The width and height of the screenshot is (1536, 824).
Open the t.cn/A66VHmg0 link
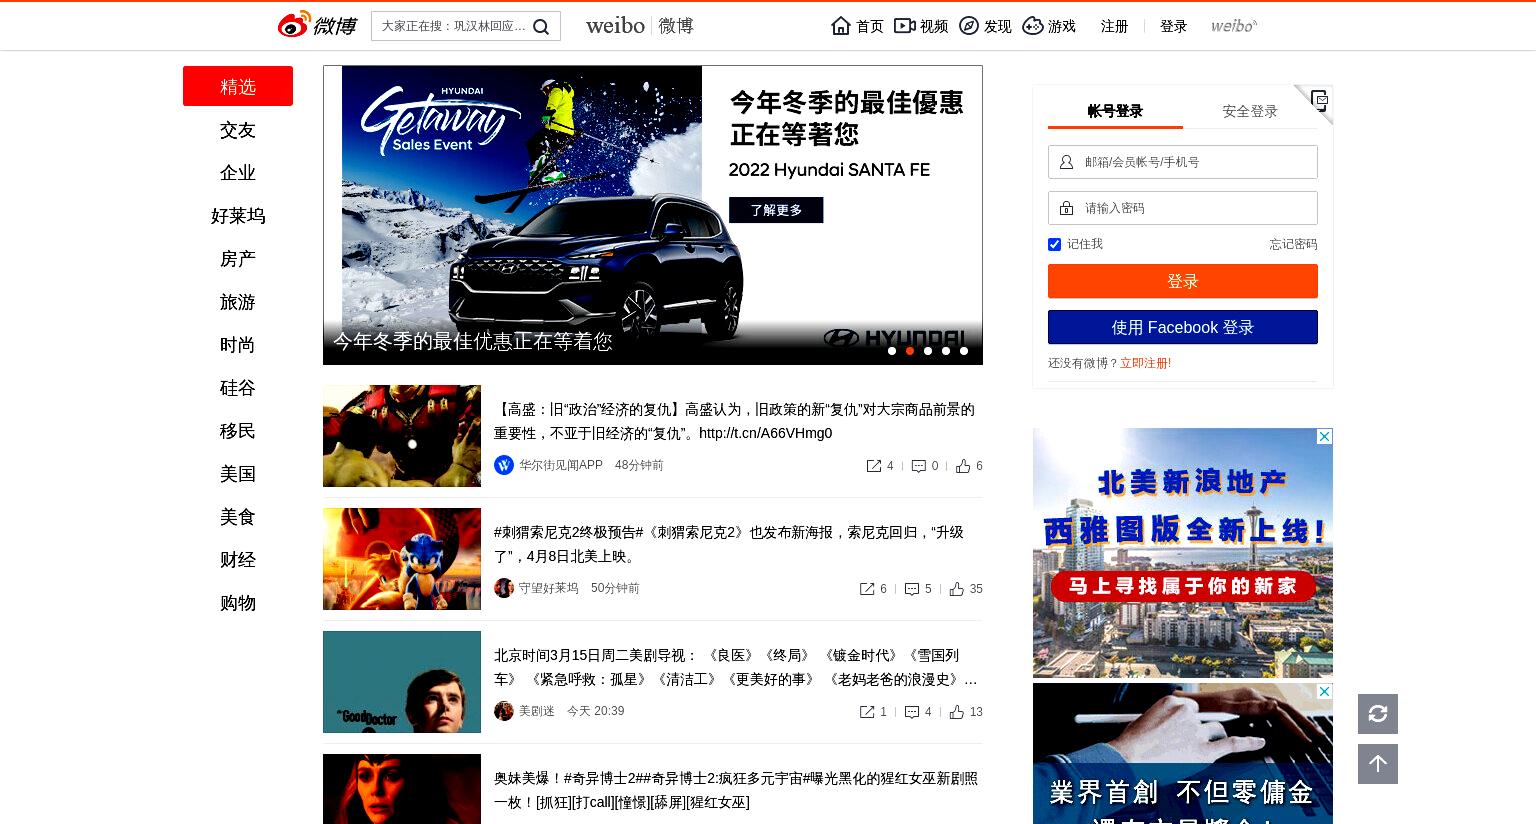tap(765, 433)
